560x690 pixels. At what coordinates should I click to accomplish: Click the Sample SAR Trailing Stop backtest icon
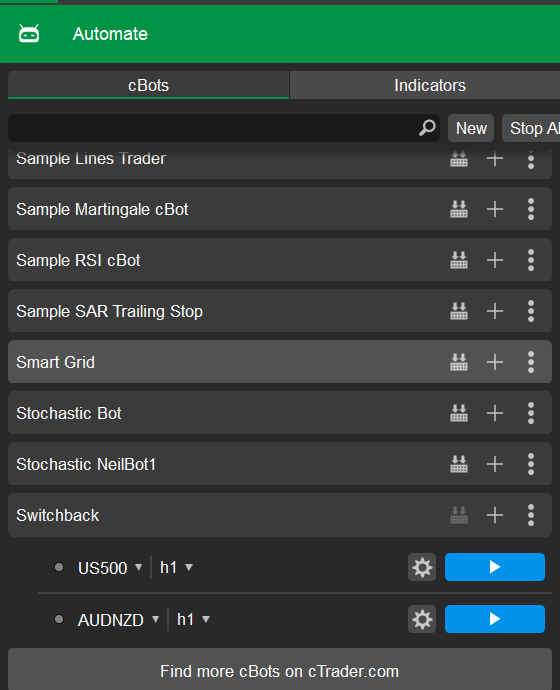pos(459,311)
